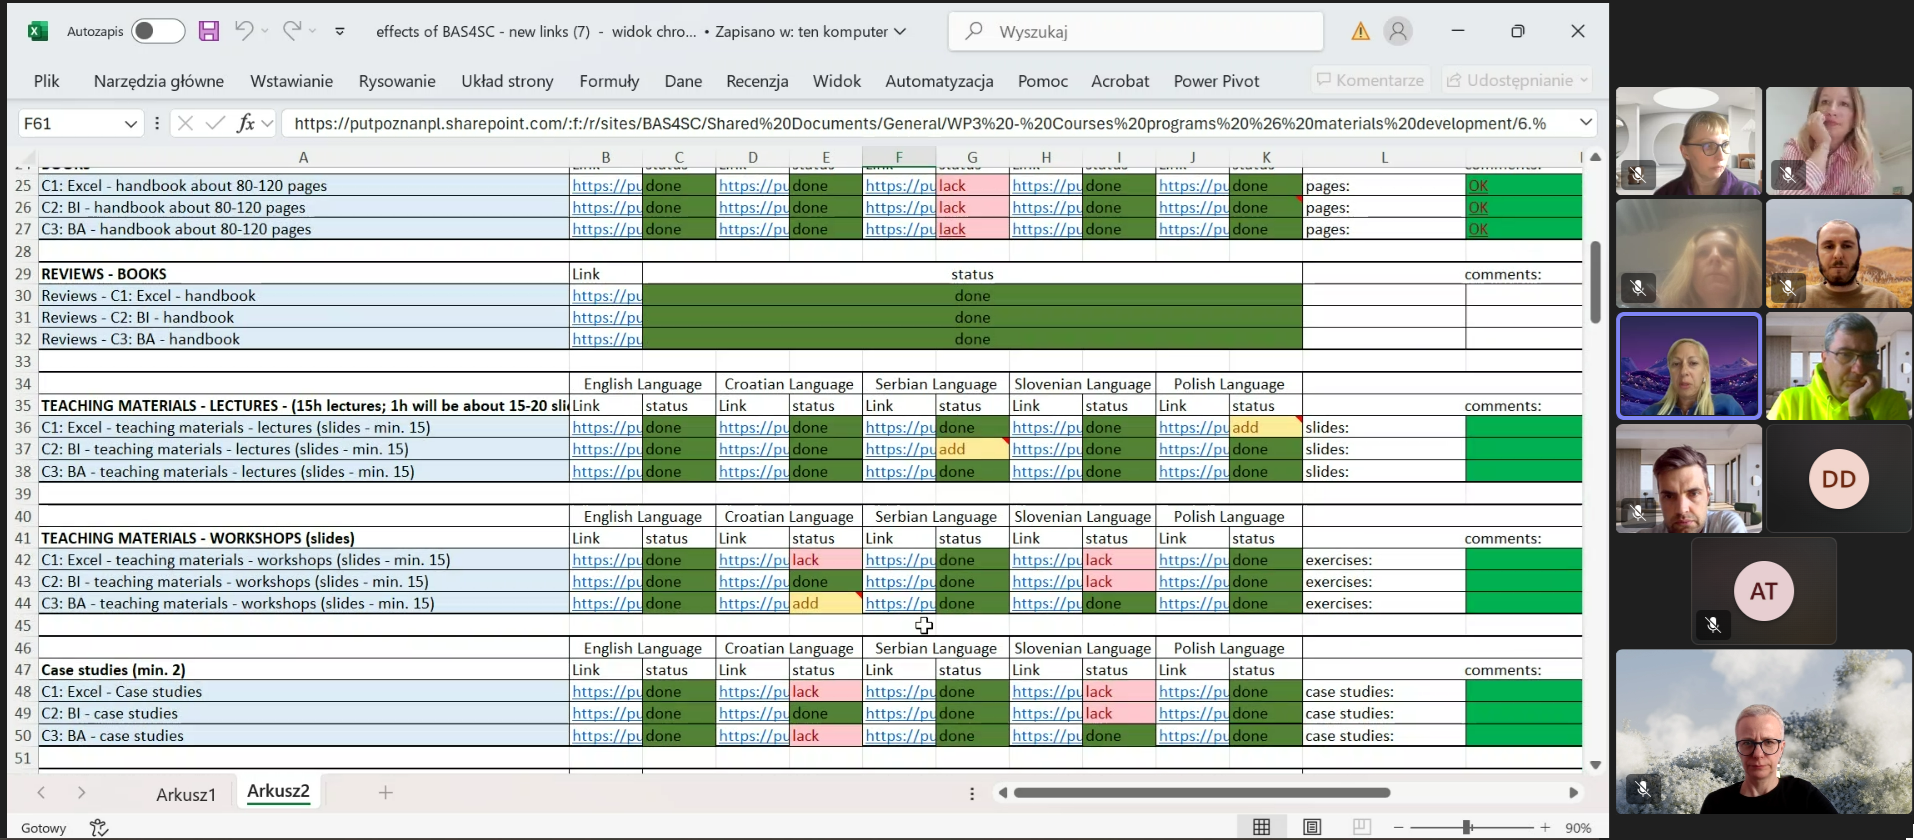Select the yellow 'add' cell in row 37
The image size is (1914, 840).
point(973,449)
